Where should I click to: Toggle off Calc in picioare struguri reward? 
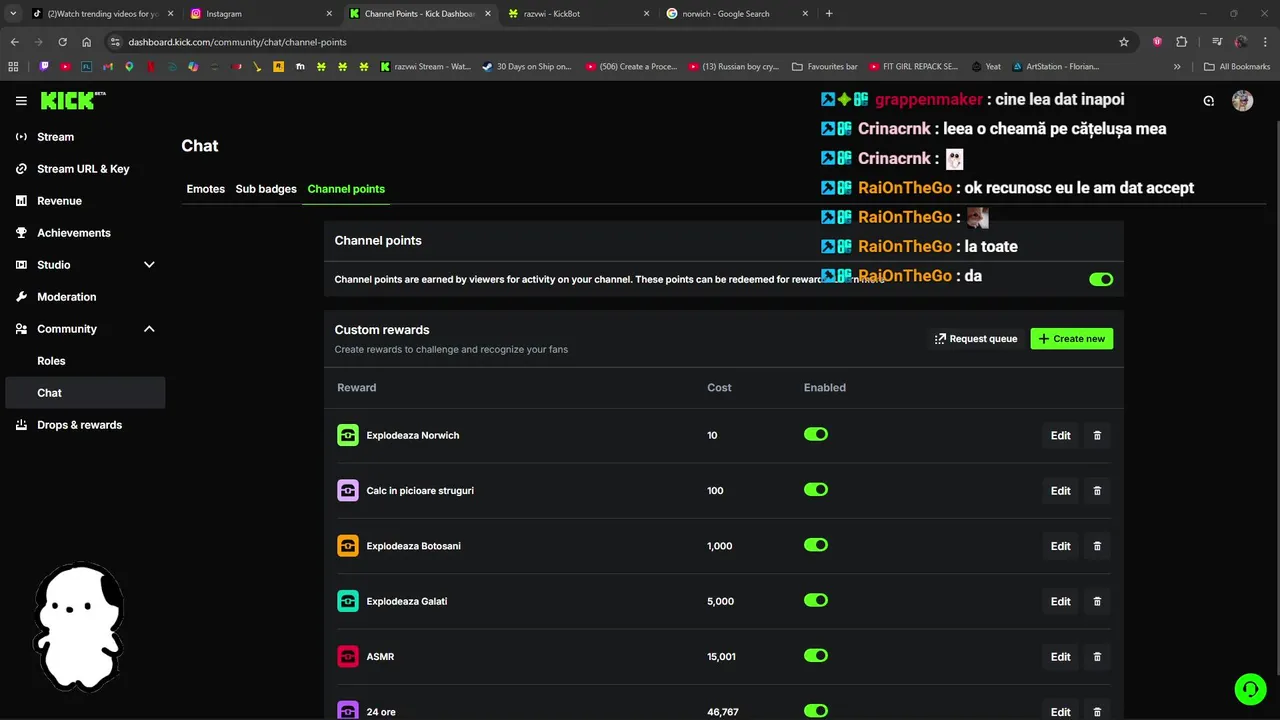click(x=816, y=490)
